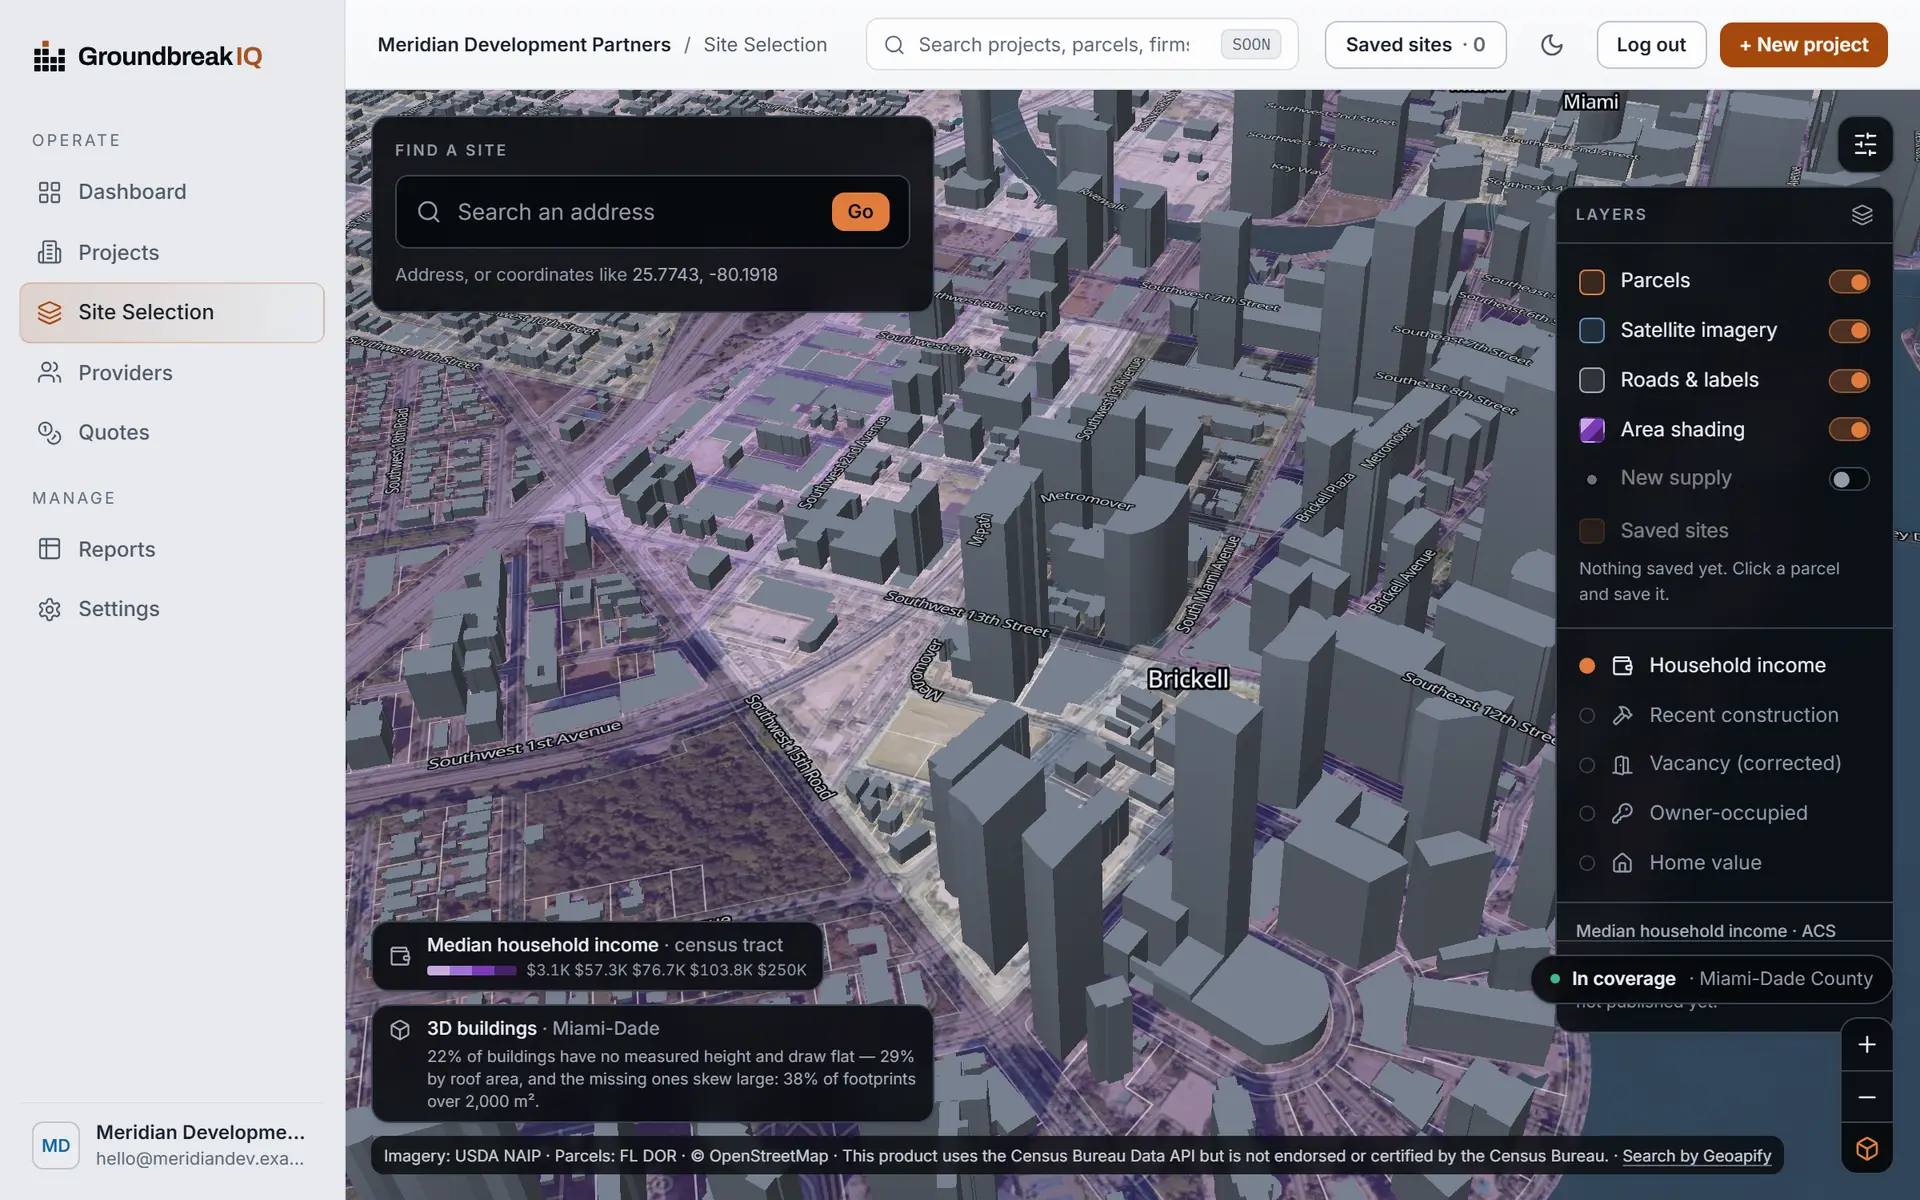Image resolution: width=1920 pixels, height=1200 pixels.
Task: Follow the Search by Geoapify link
Action: (1696, 1156)
